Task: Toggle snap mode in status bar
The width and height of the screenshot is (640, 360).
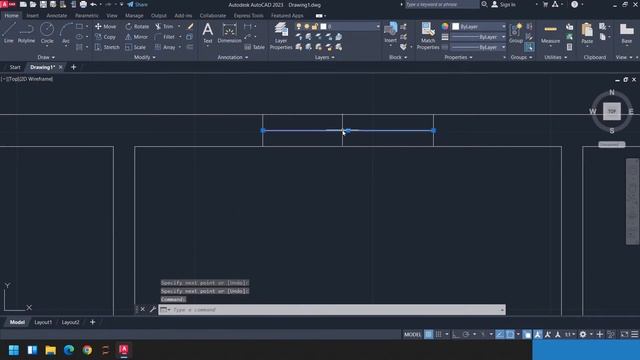Action: coord(439,334)
